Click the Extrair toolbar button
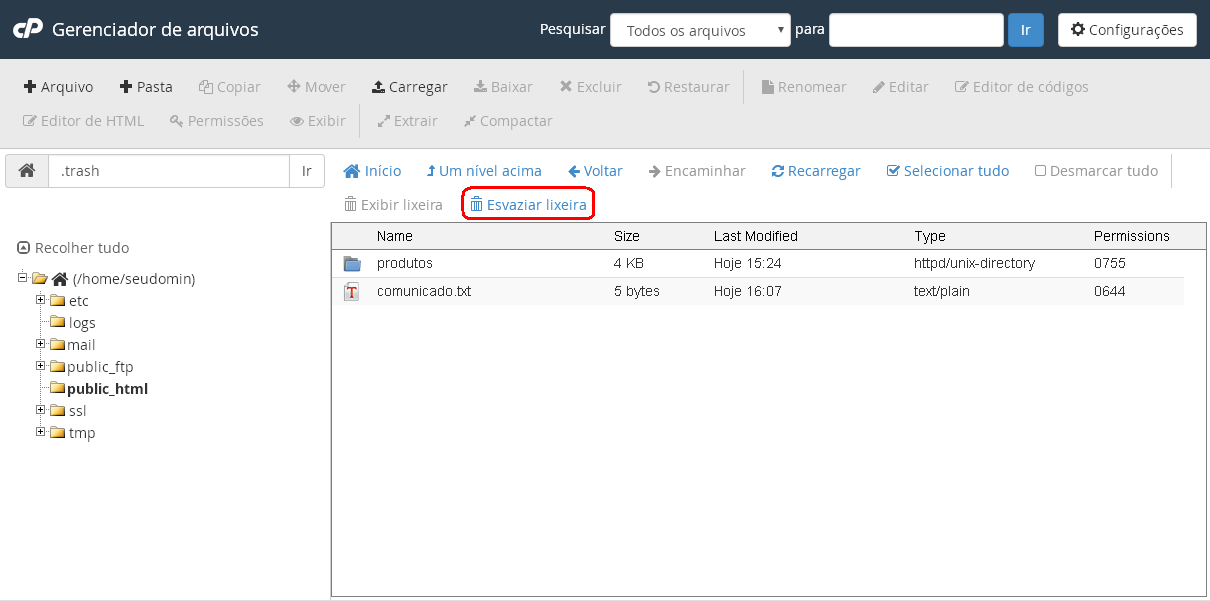This screenshot has height=601, width=1210. click(x=407, y=121)
